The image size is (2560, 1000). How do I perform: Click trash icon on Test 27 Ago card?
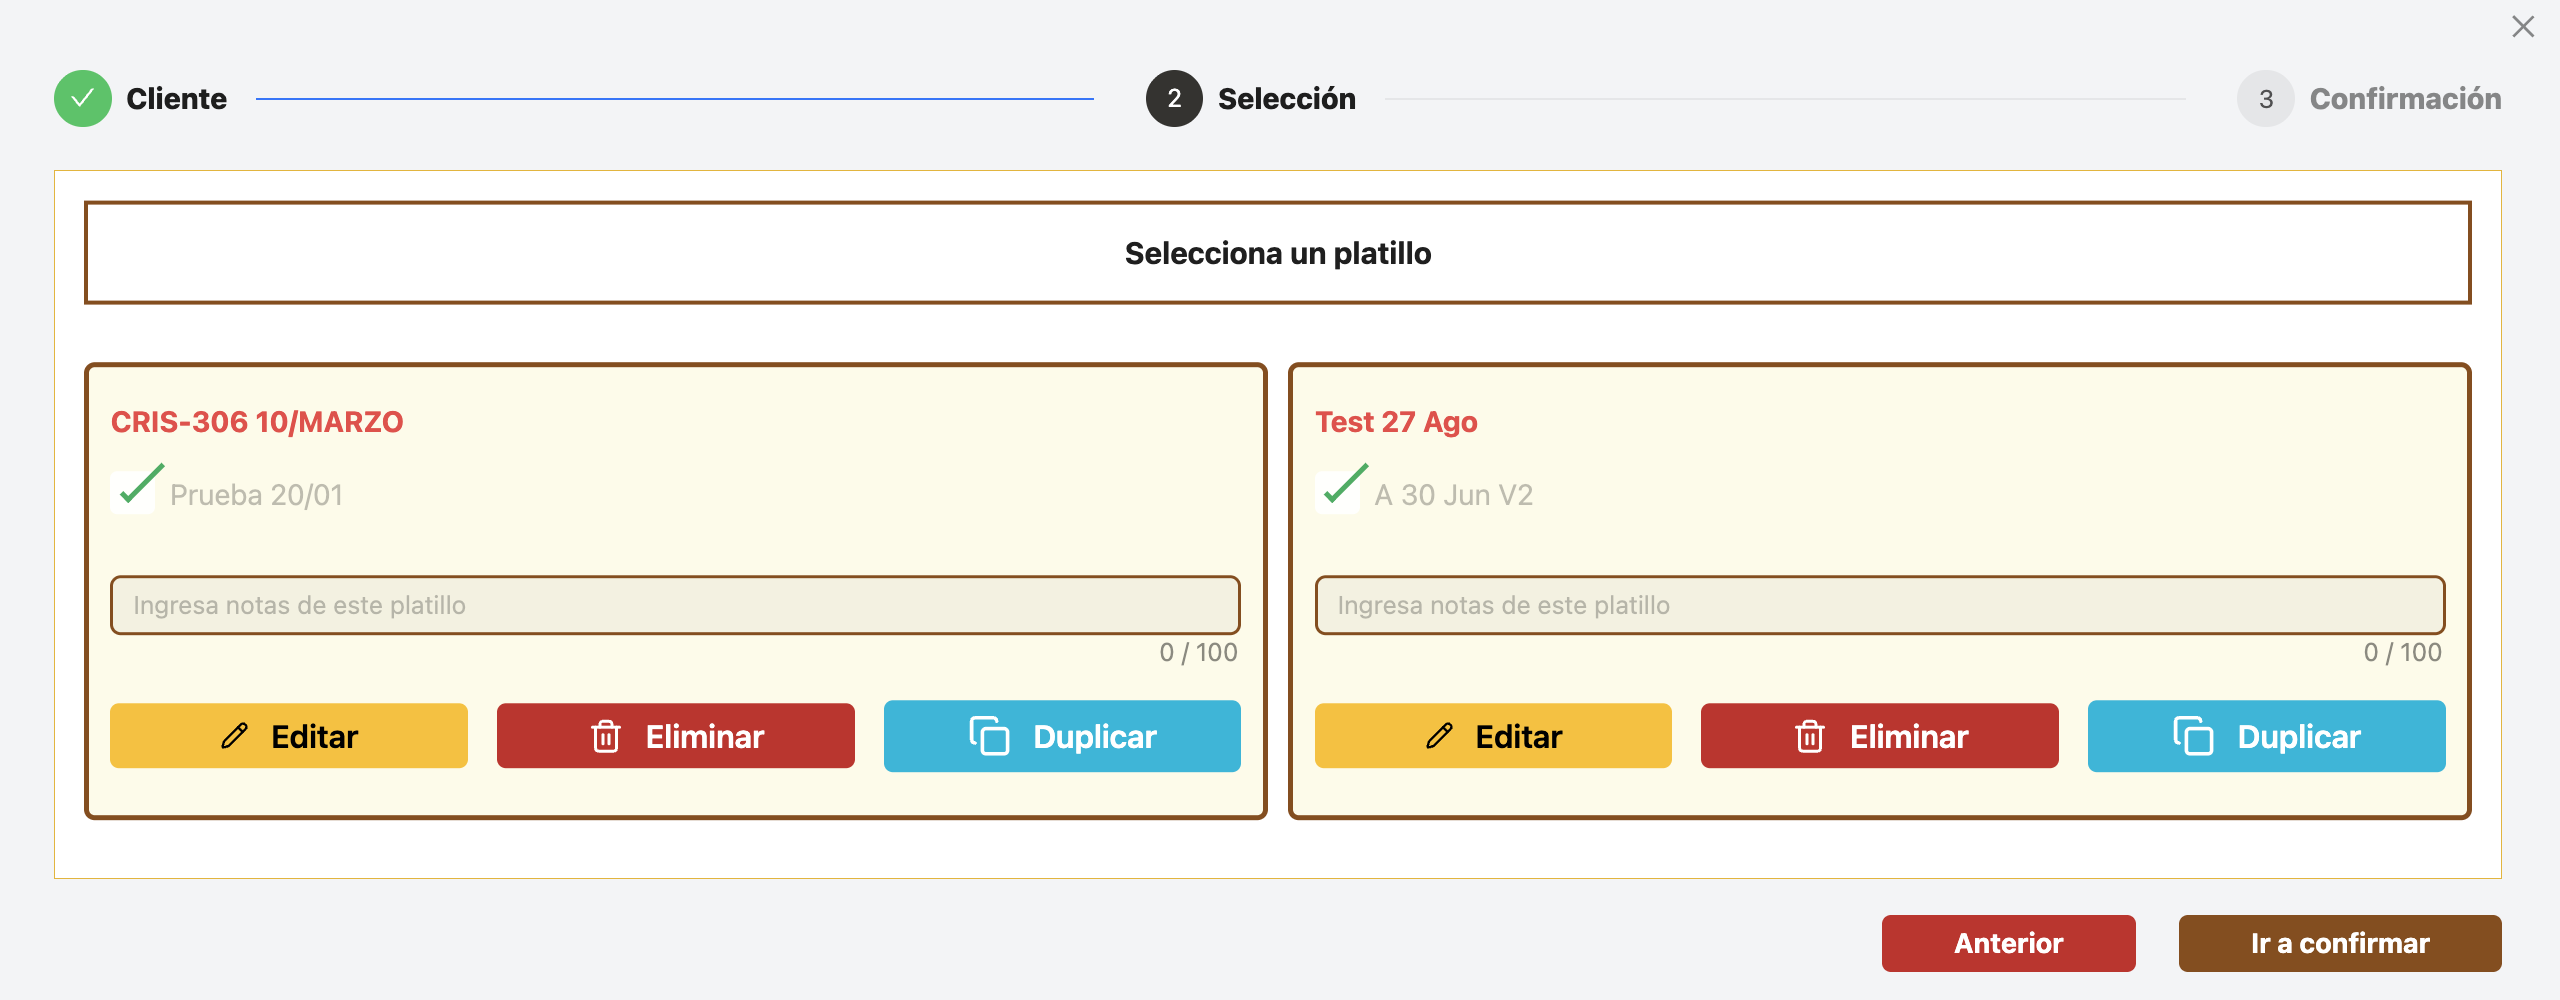1810,736
